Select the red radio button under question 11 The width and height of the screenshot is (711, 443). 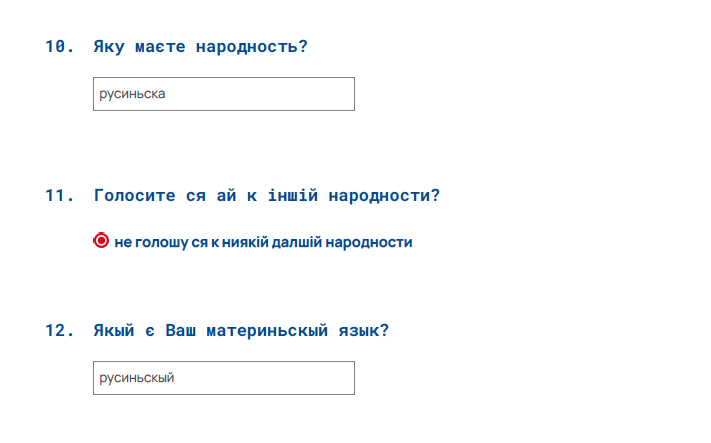point(101,240)
